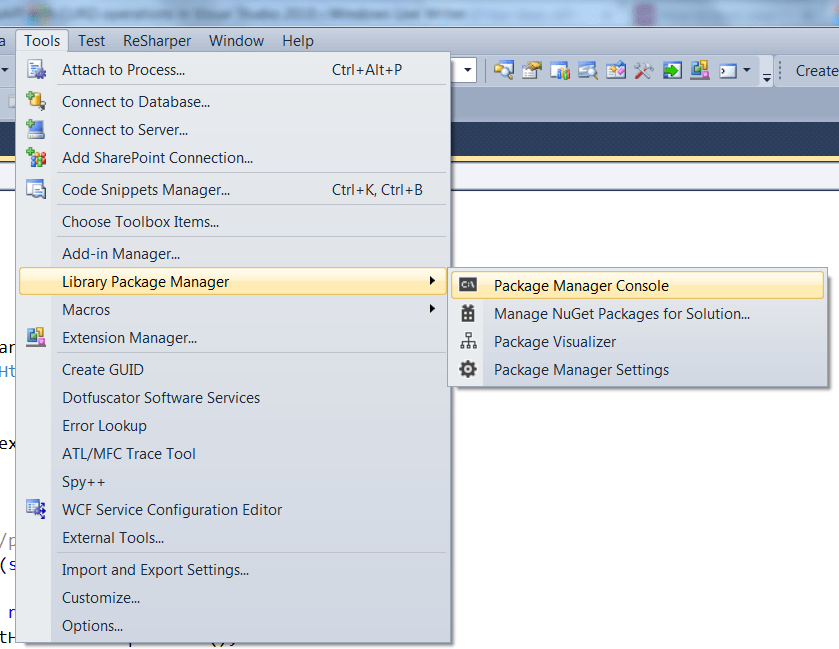This screenshot has height=649, width=839.
Task: Select Import and Export Settings
Action: coord(155,570)
